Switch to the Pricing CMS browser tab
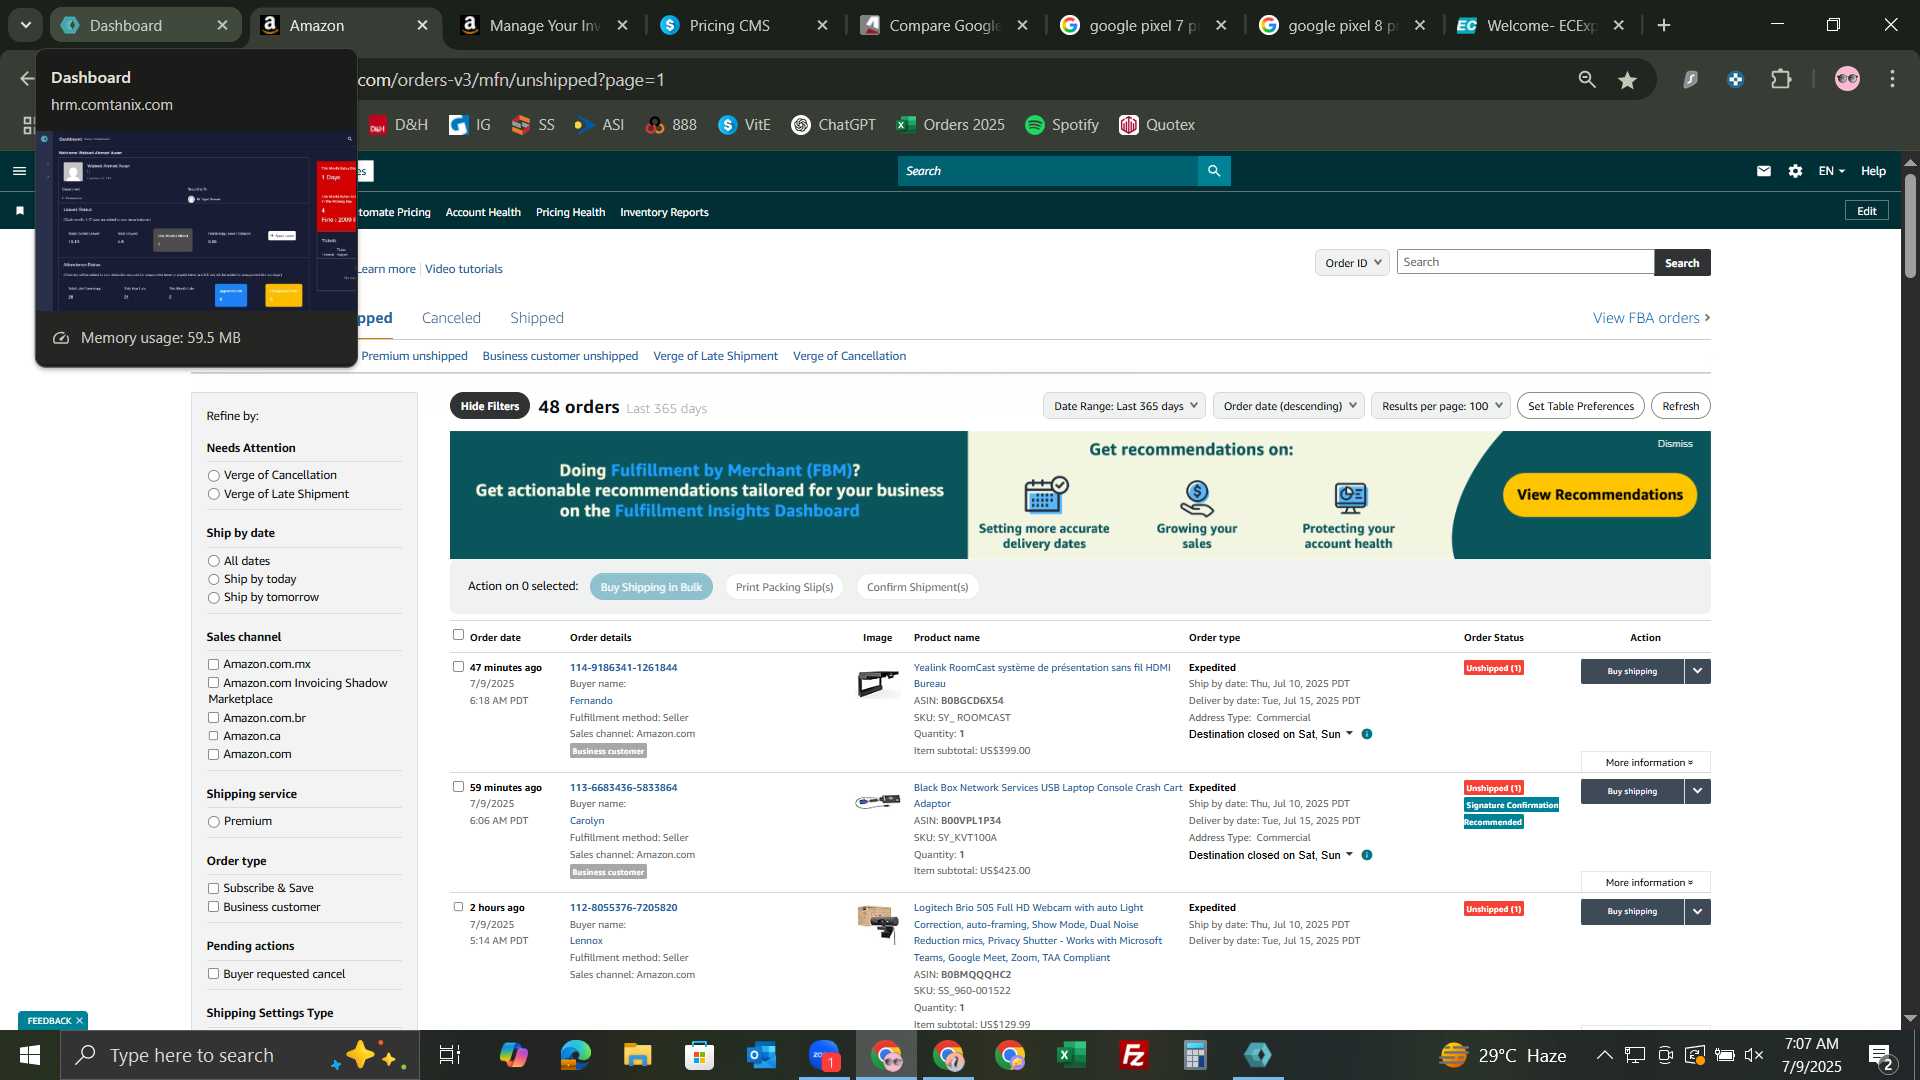Image resolution: width=1920 pixels, height=1080 pixels. (745, 25)
